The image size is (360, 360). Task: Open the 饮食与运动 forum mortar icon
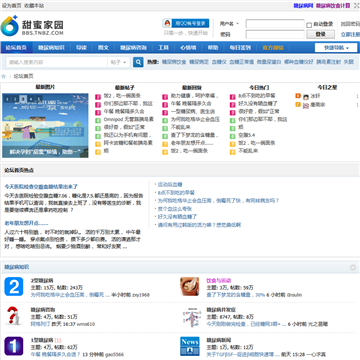click(x=190, y=286)
